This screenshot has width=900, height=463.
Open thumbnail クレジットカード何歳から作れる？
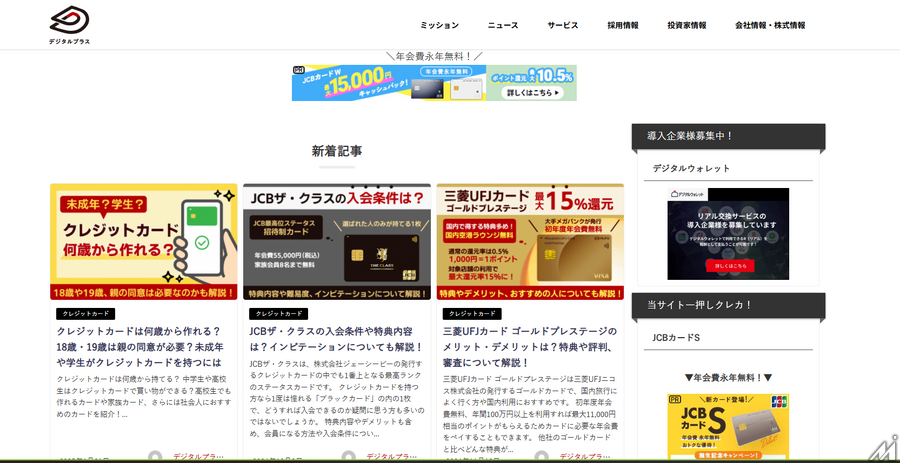[143, 242]
